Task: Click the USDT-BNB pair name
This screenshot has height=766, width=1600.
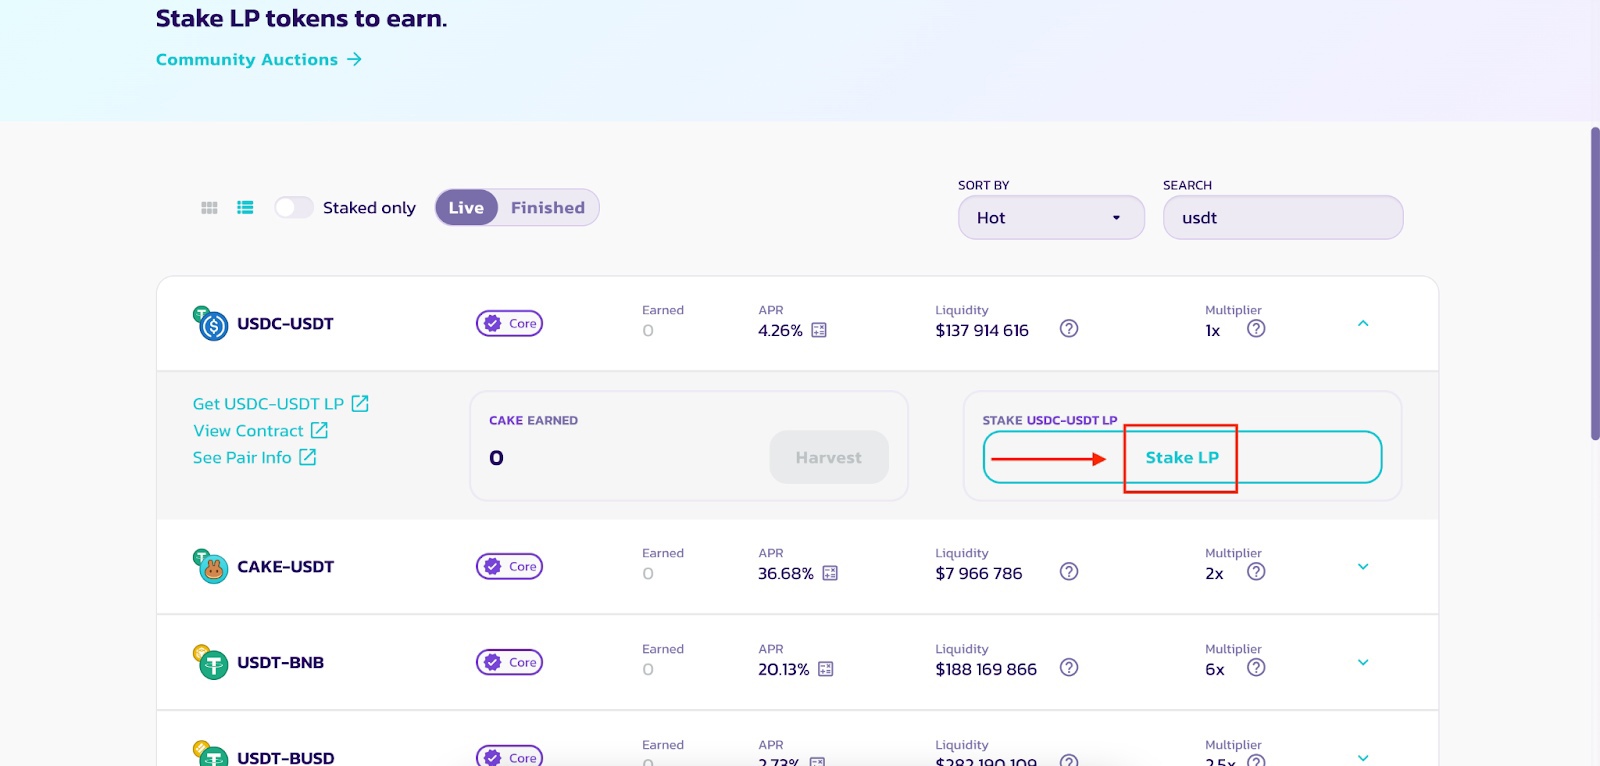Action: pyautogui.click(x=280, y=663)
